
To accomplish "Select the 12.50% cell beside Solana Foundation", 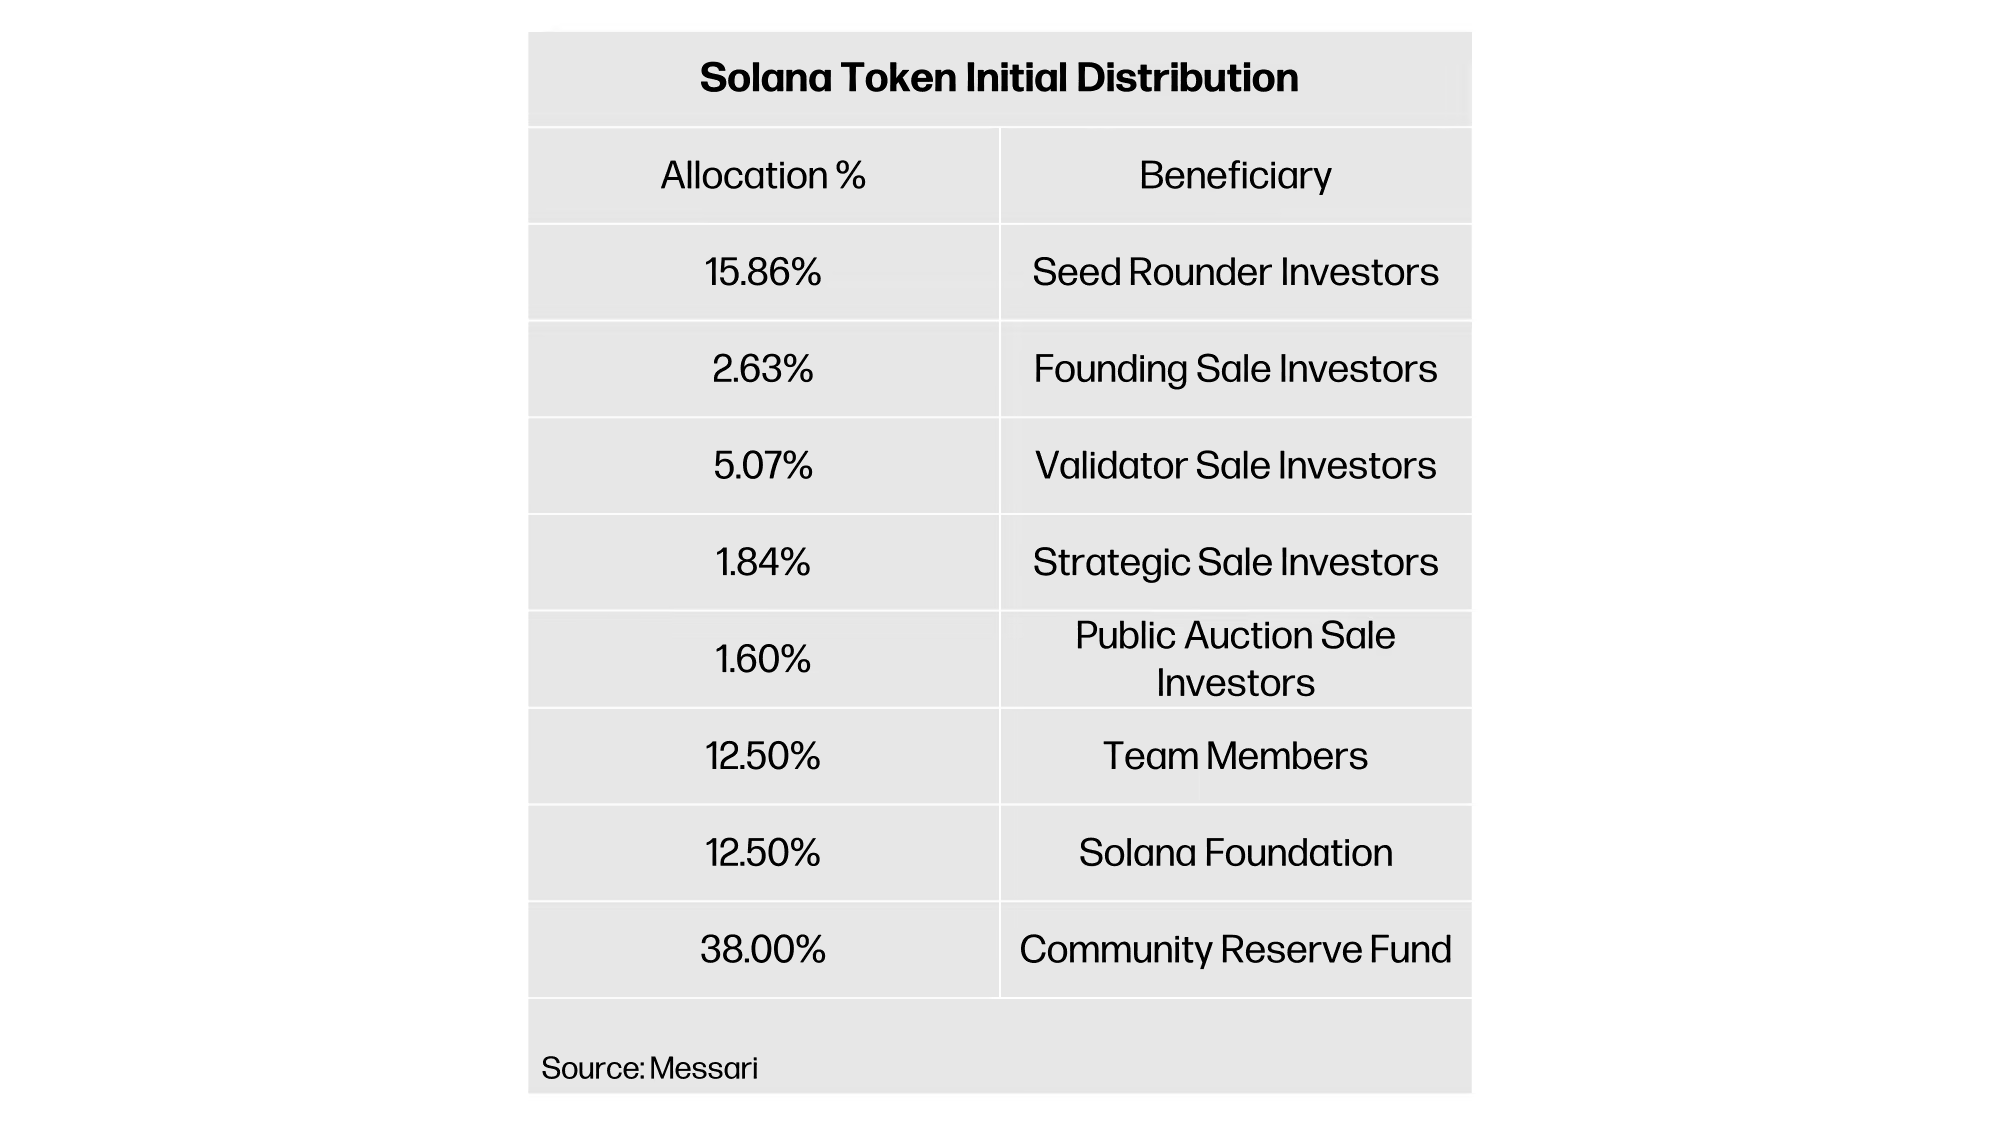I will tap(763, 853).
